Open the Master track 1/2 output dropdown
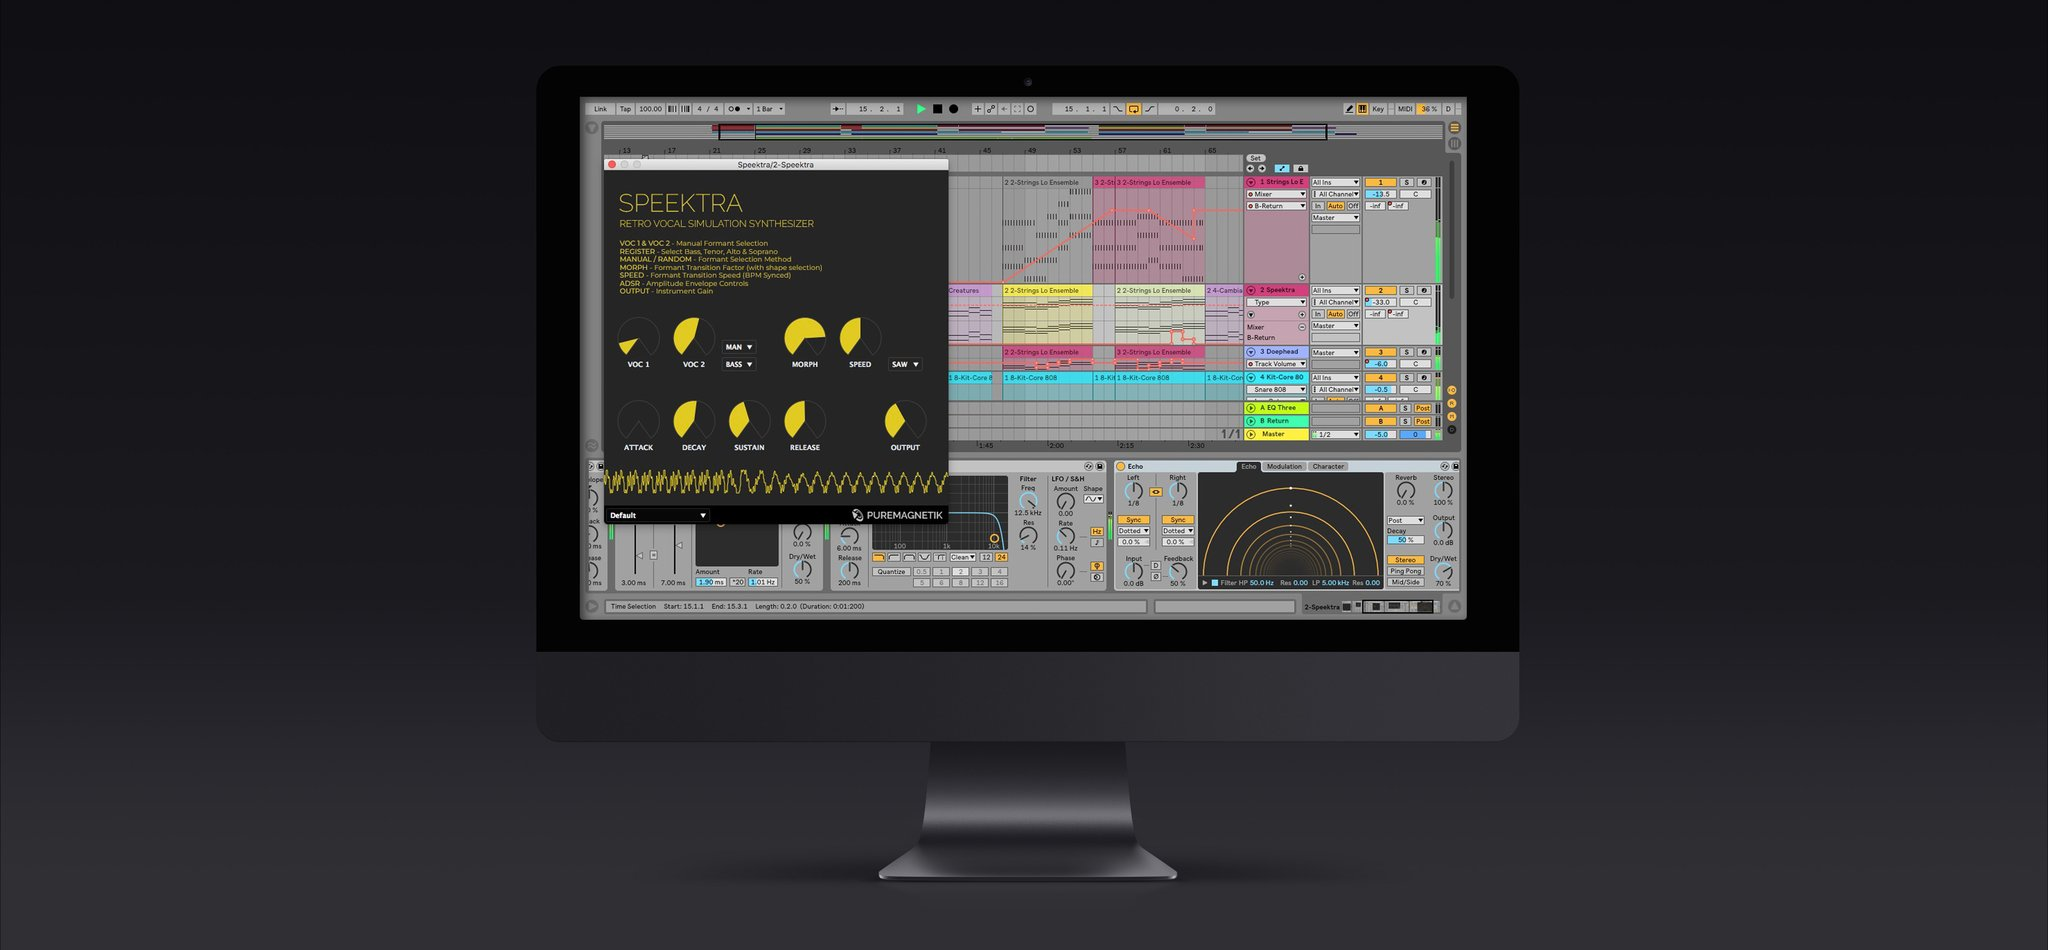 coord(1335,434)
